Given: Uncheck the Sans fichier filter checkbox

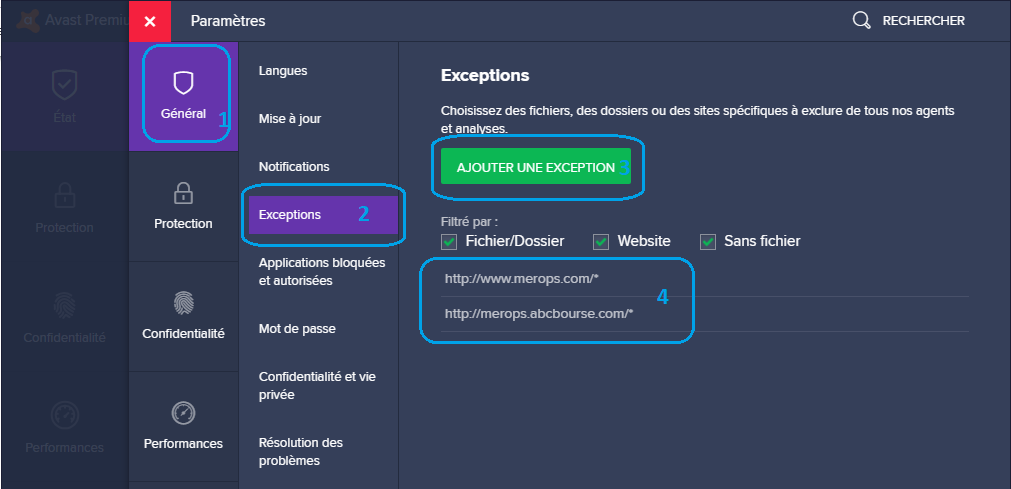Looking at the screenshot, I should pos(708,241).
